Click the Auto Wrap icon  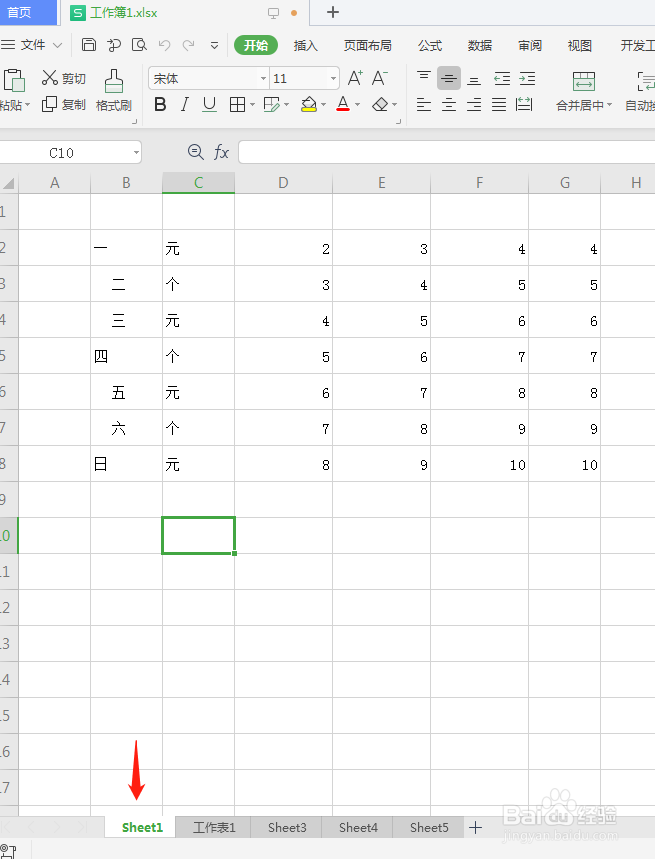coord(646,81)
